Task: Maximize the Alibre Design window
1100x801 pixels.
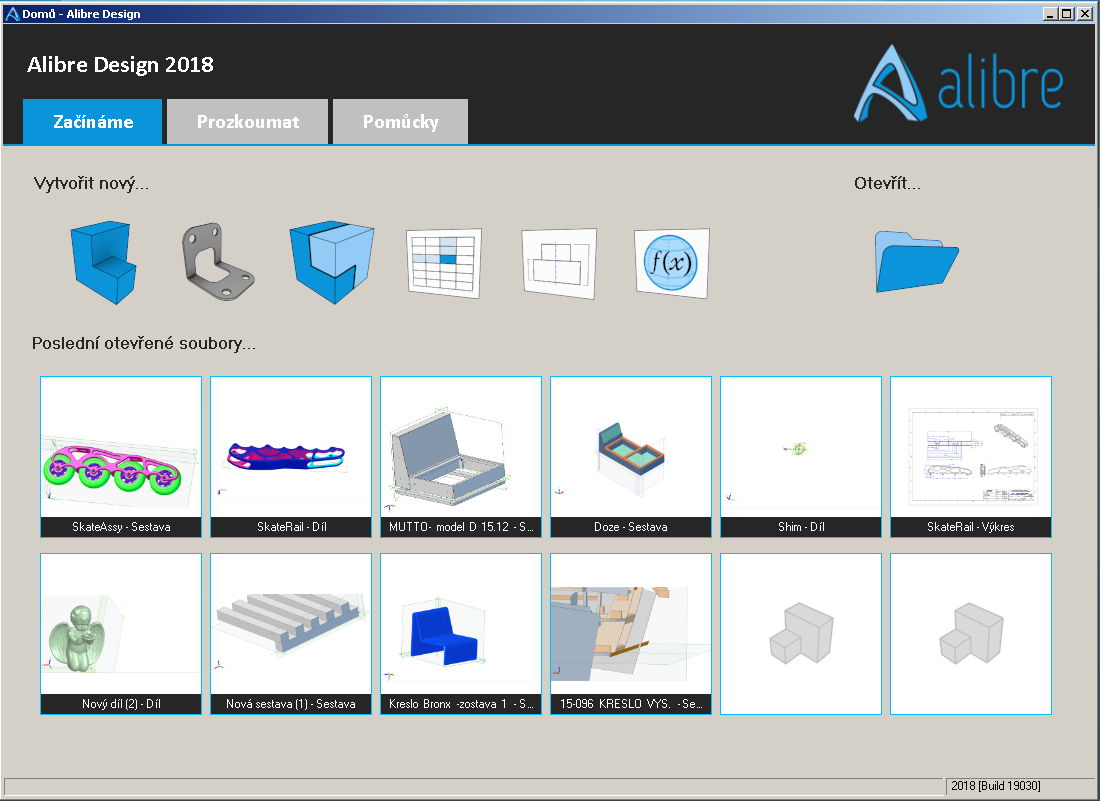Action: click(x=1066, y=13)
